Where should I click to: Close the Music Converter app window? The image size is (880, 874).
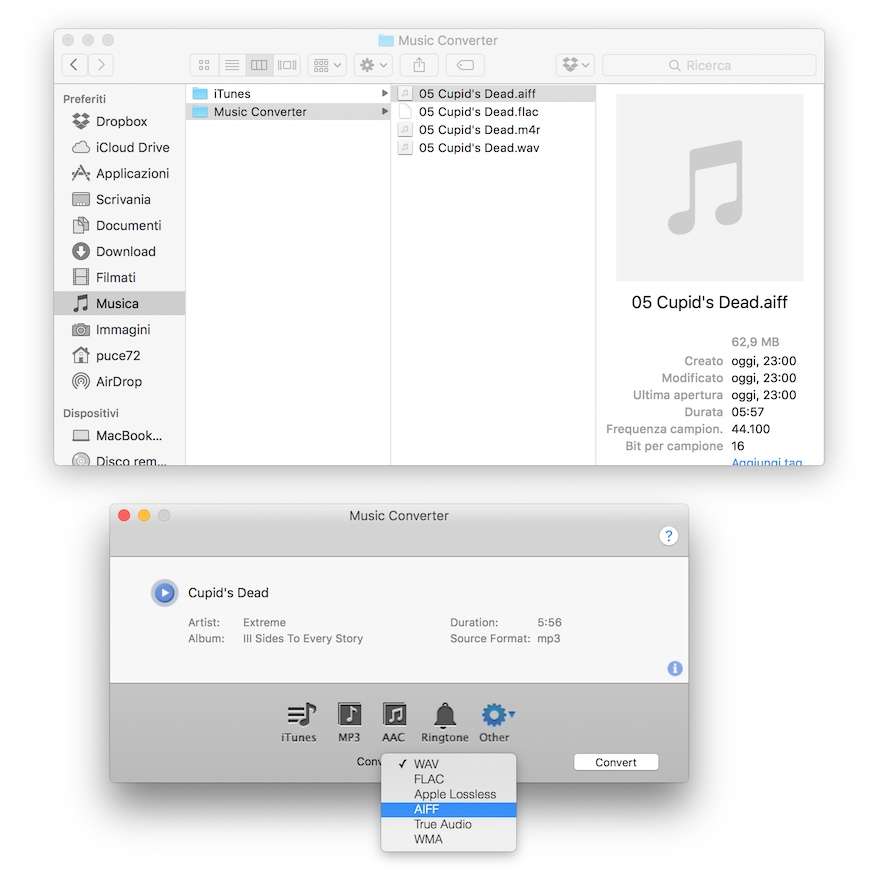click(124, 515)
